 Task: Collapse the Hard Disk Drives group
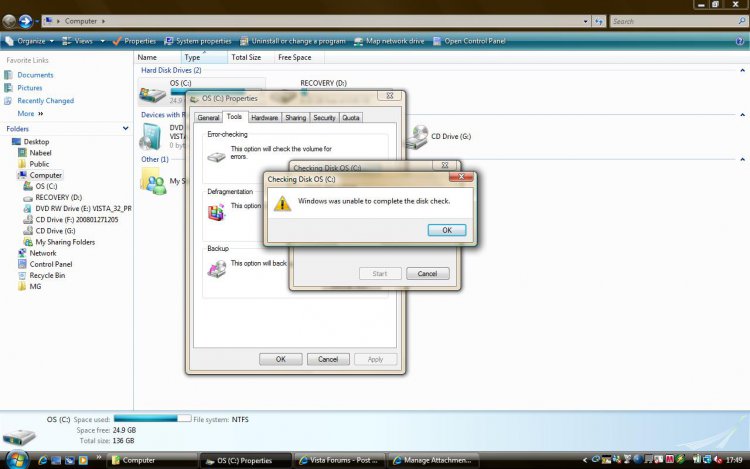742,70
